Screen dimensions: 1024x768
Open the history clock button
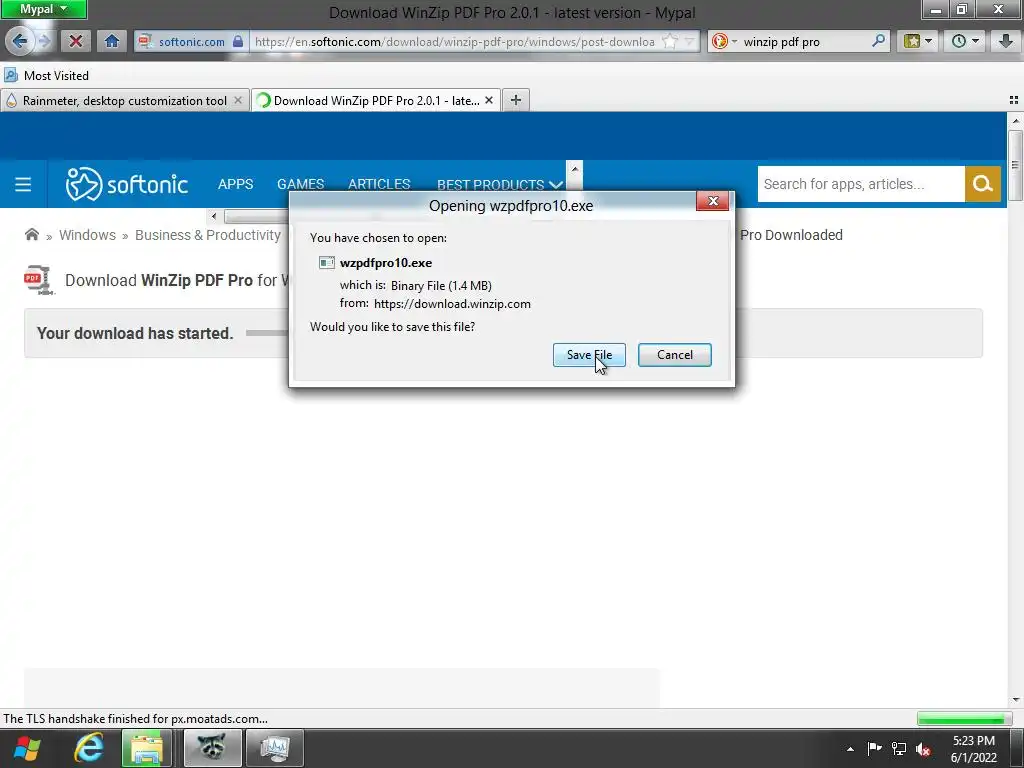click(x=965, y=42)
